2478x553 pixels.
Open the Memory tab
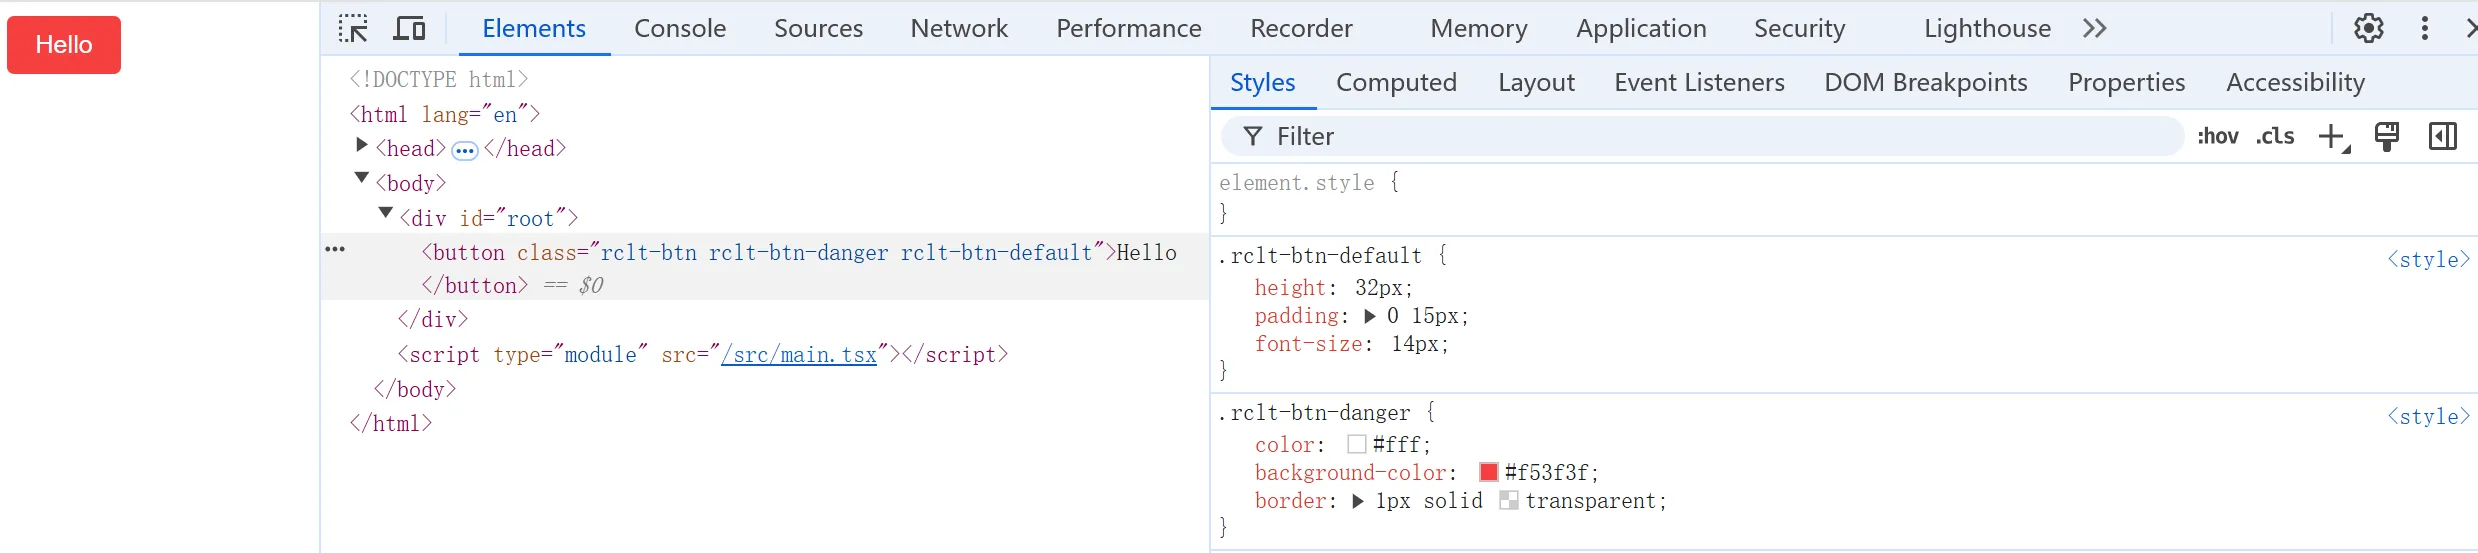tap(1479, 28)
